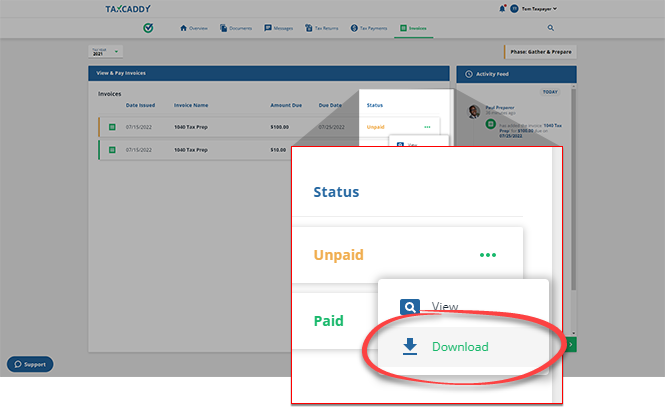
Task: Open the Tax Payments tab
Action: tap(369, 28)
